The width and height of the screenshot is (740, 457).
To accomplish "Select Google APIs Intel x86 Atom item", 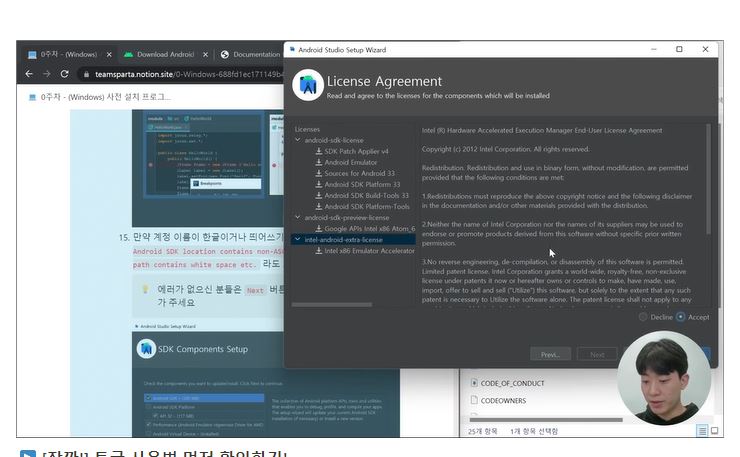I will click(370, 228).
